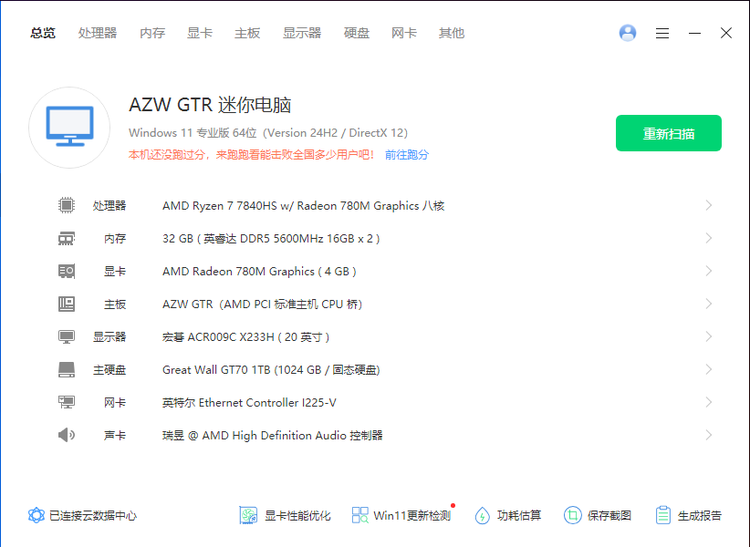Expand the 声卡 audio row chevron
The height and width of the screenshot is (547, 750).
708,435
